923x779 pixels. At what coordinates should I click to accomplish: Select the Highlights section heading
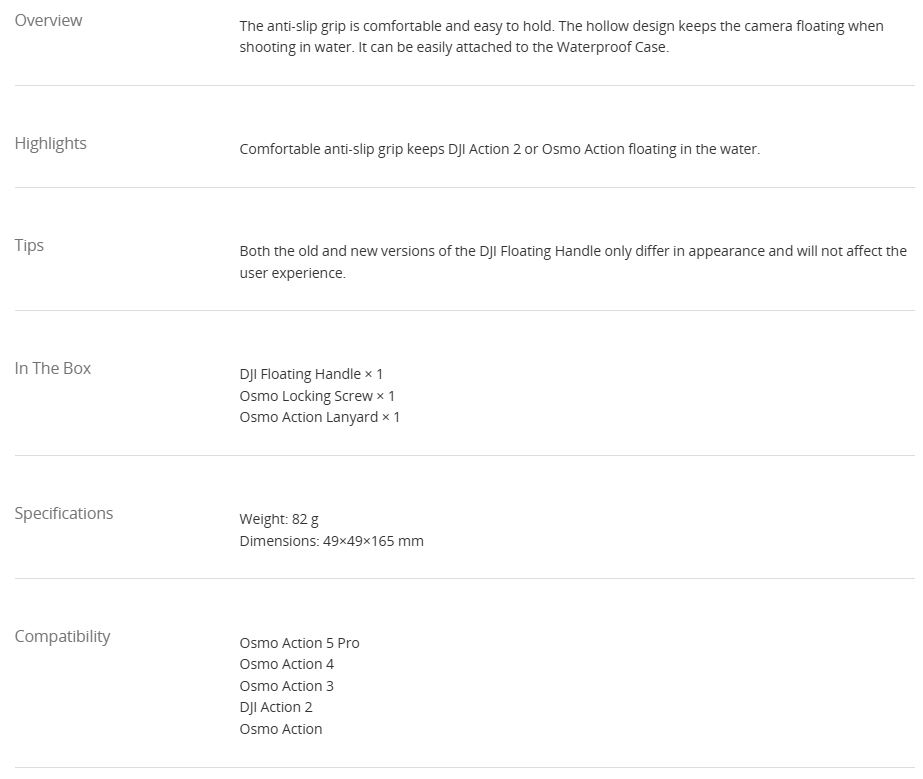(50, 143)
